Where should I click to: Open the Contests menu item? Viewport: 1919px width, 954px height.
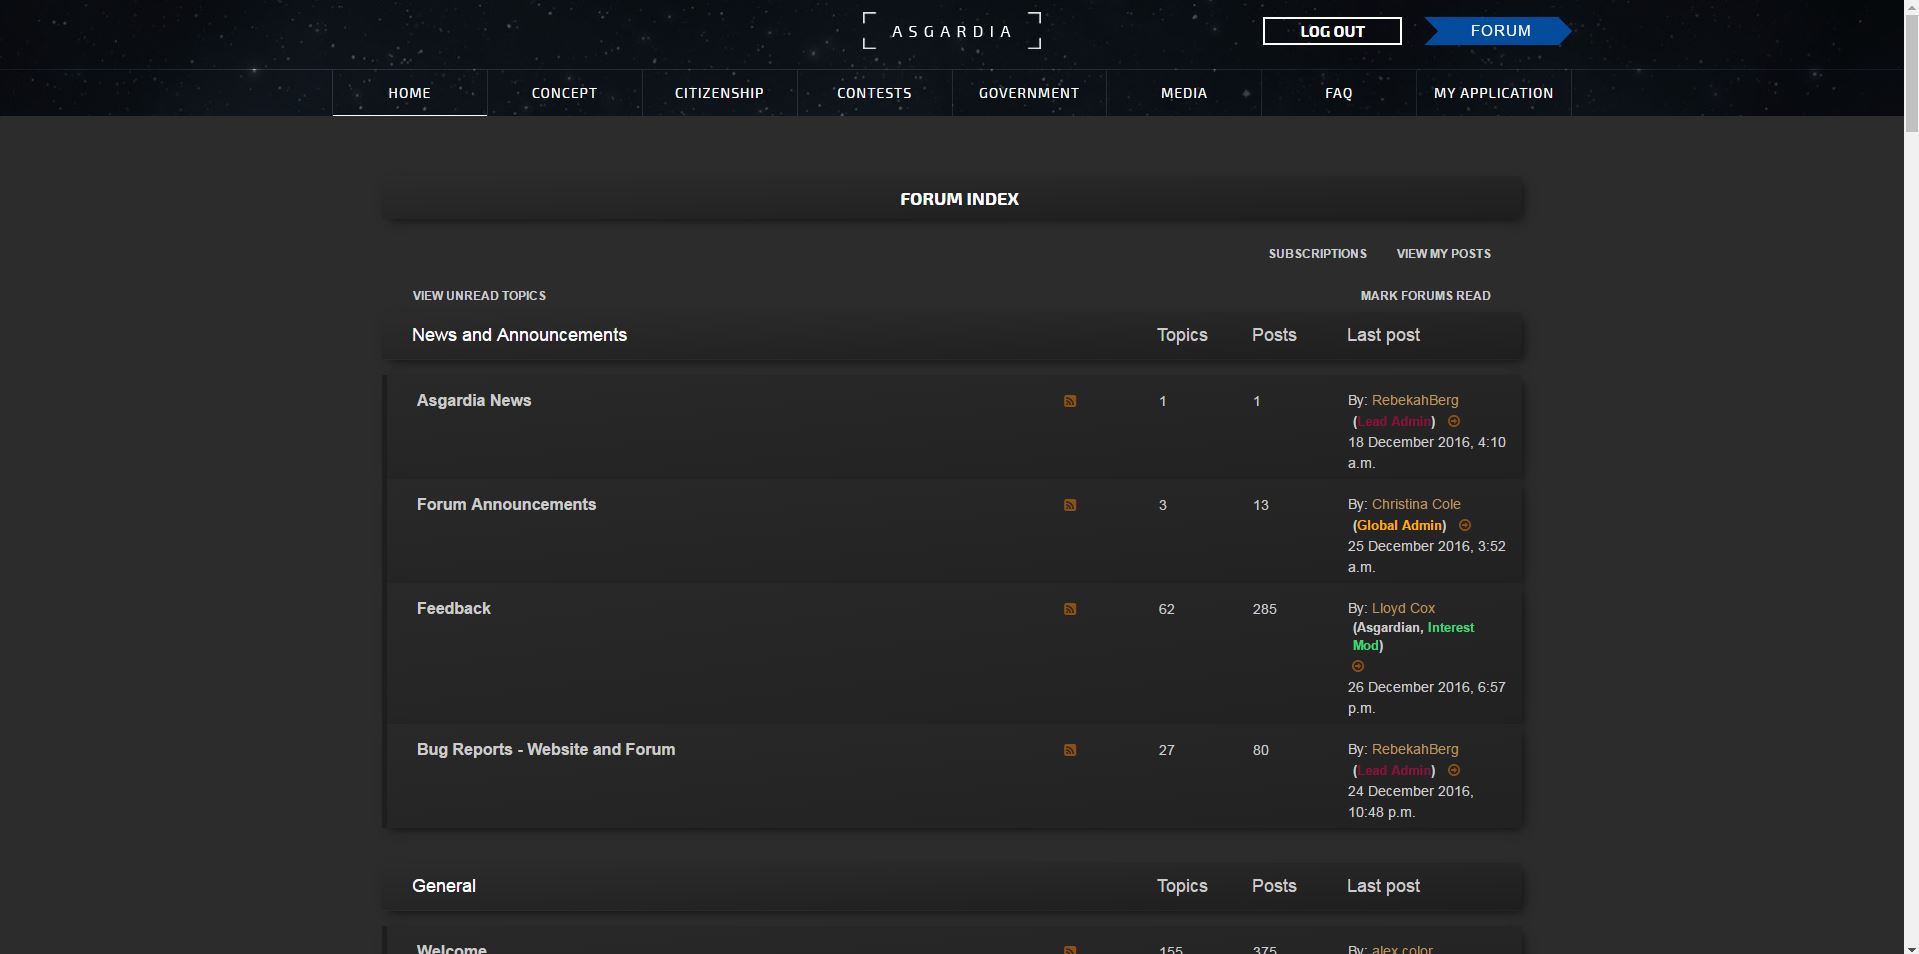tap(874, 93)
